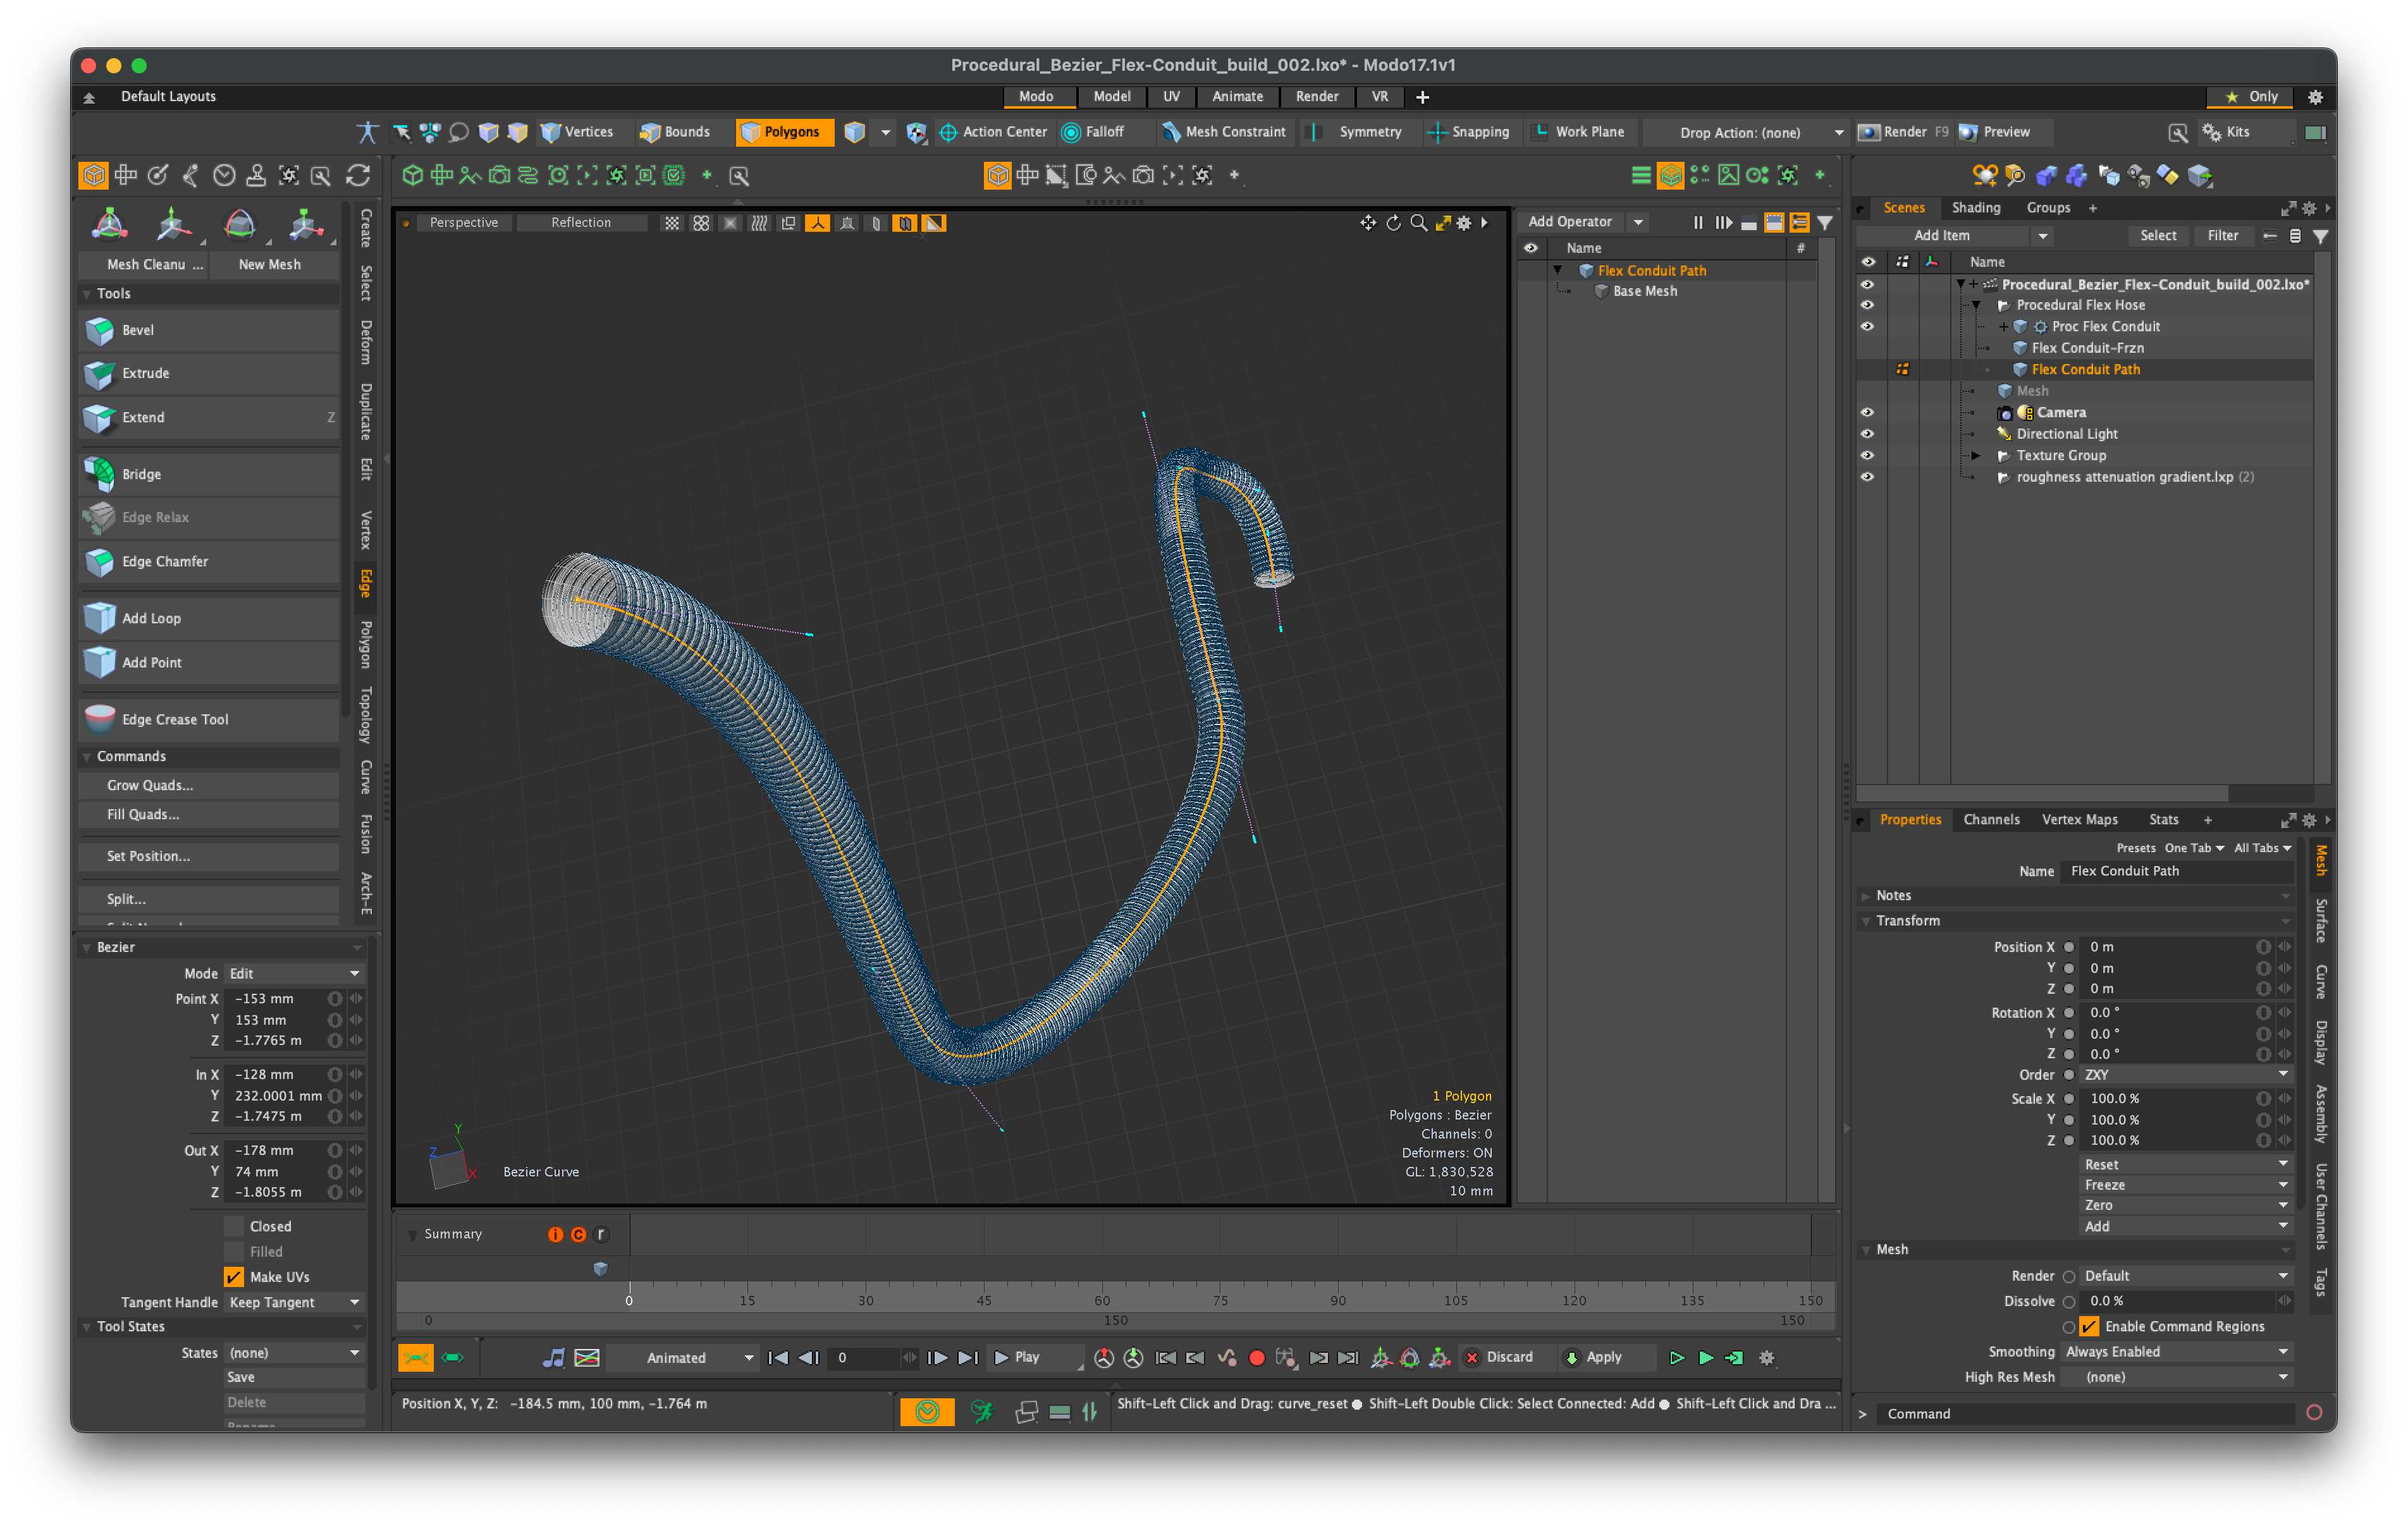
Task: Click the Add Operator button
Action: click(x=1570, y=222)
